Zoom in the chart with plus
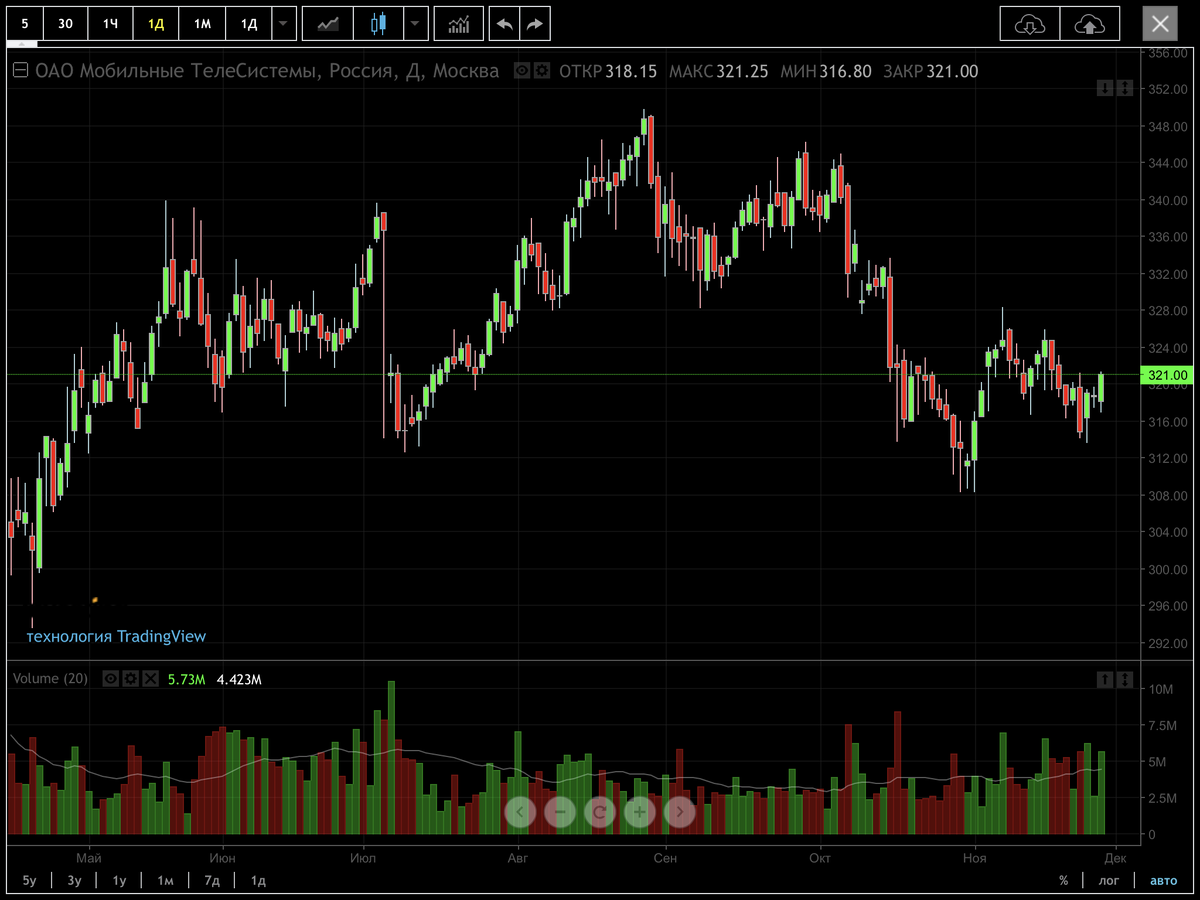Screen dimensions: 1200x900 tap(640, 812)
